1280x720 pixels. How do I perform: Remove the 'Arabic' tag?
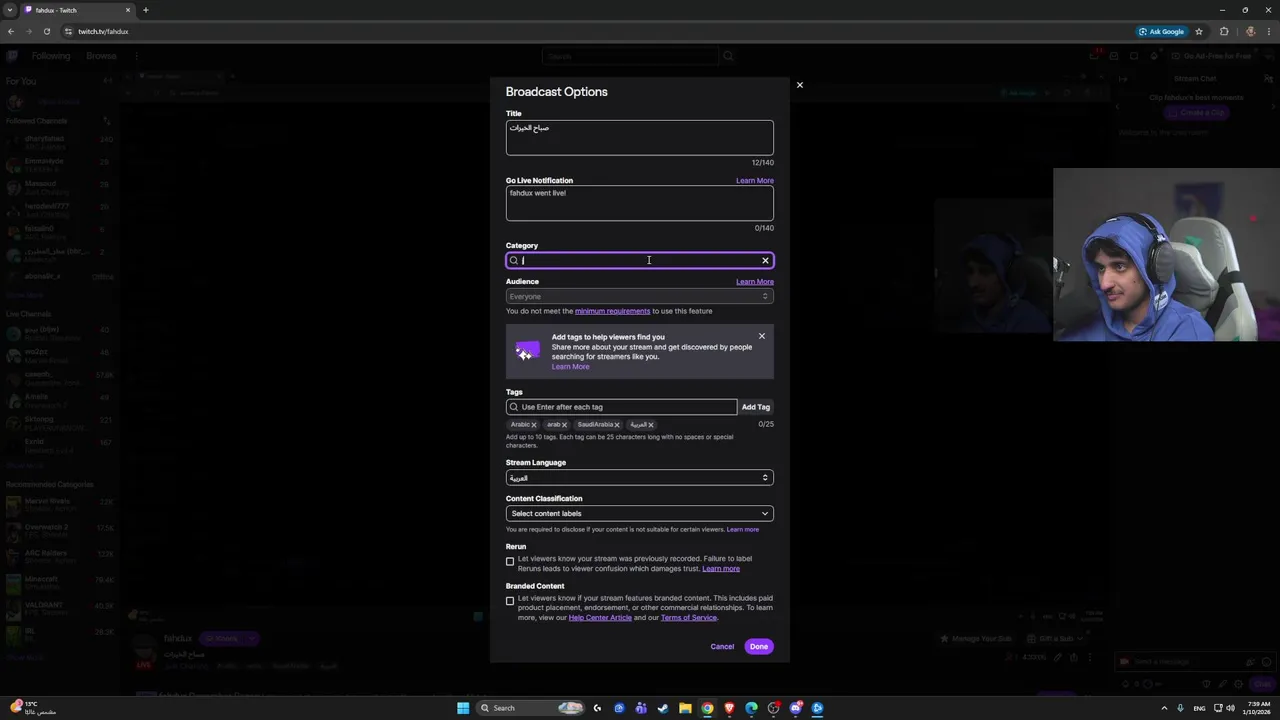(534, 425)
